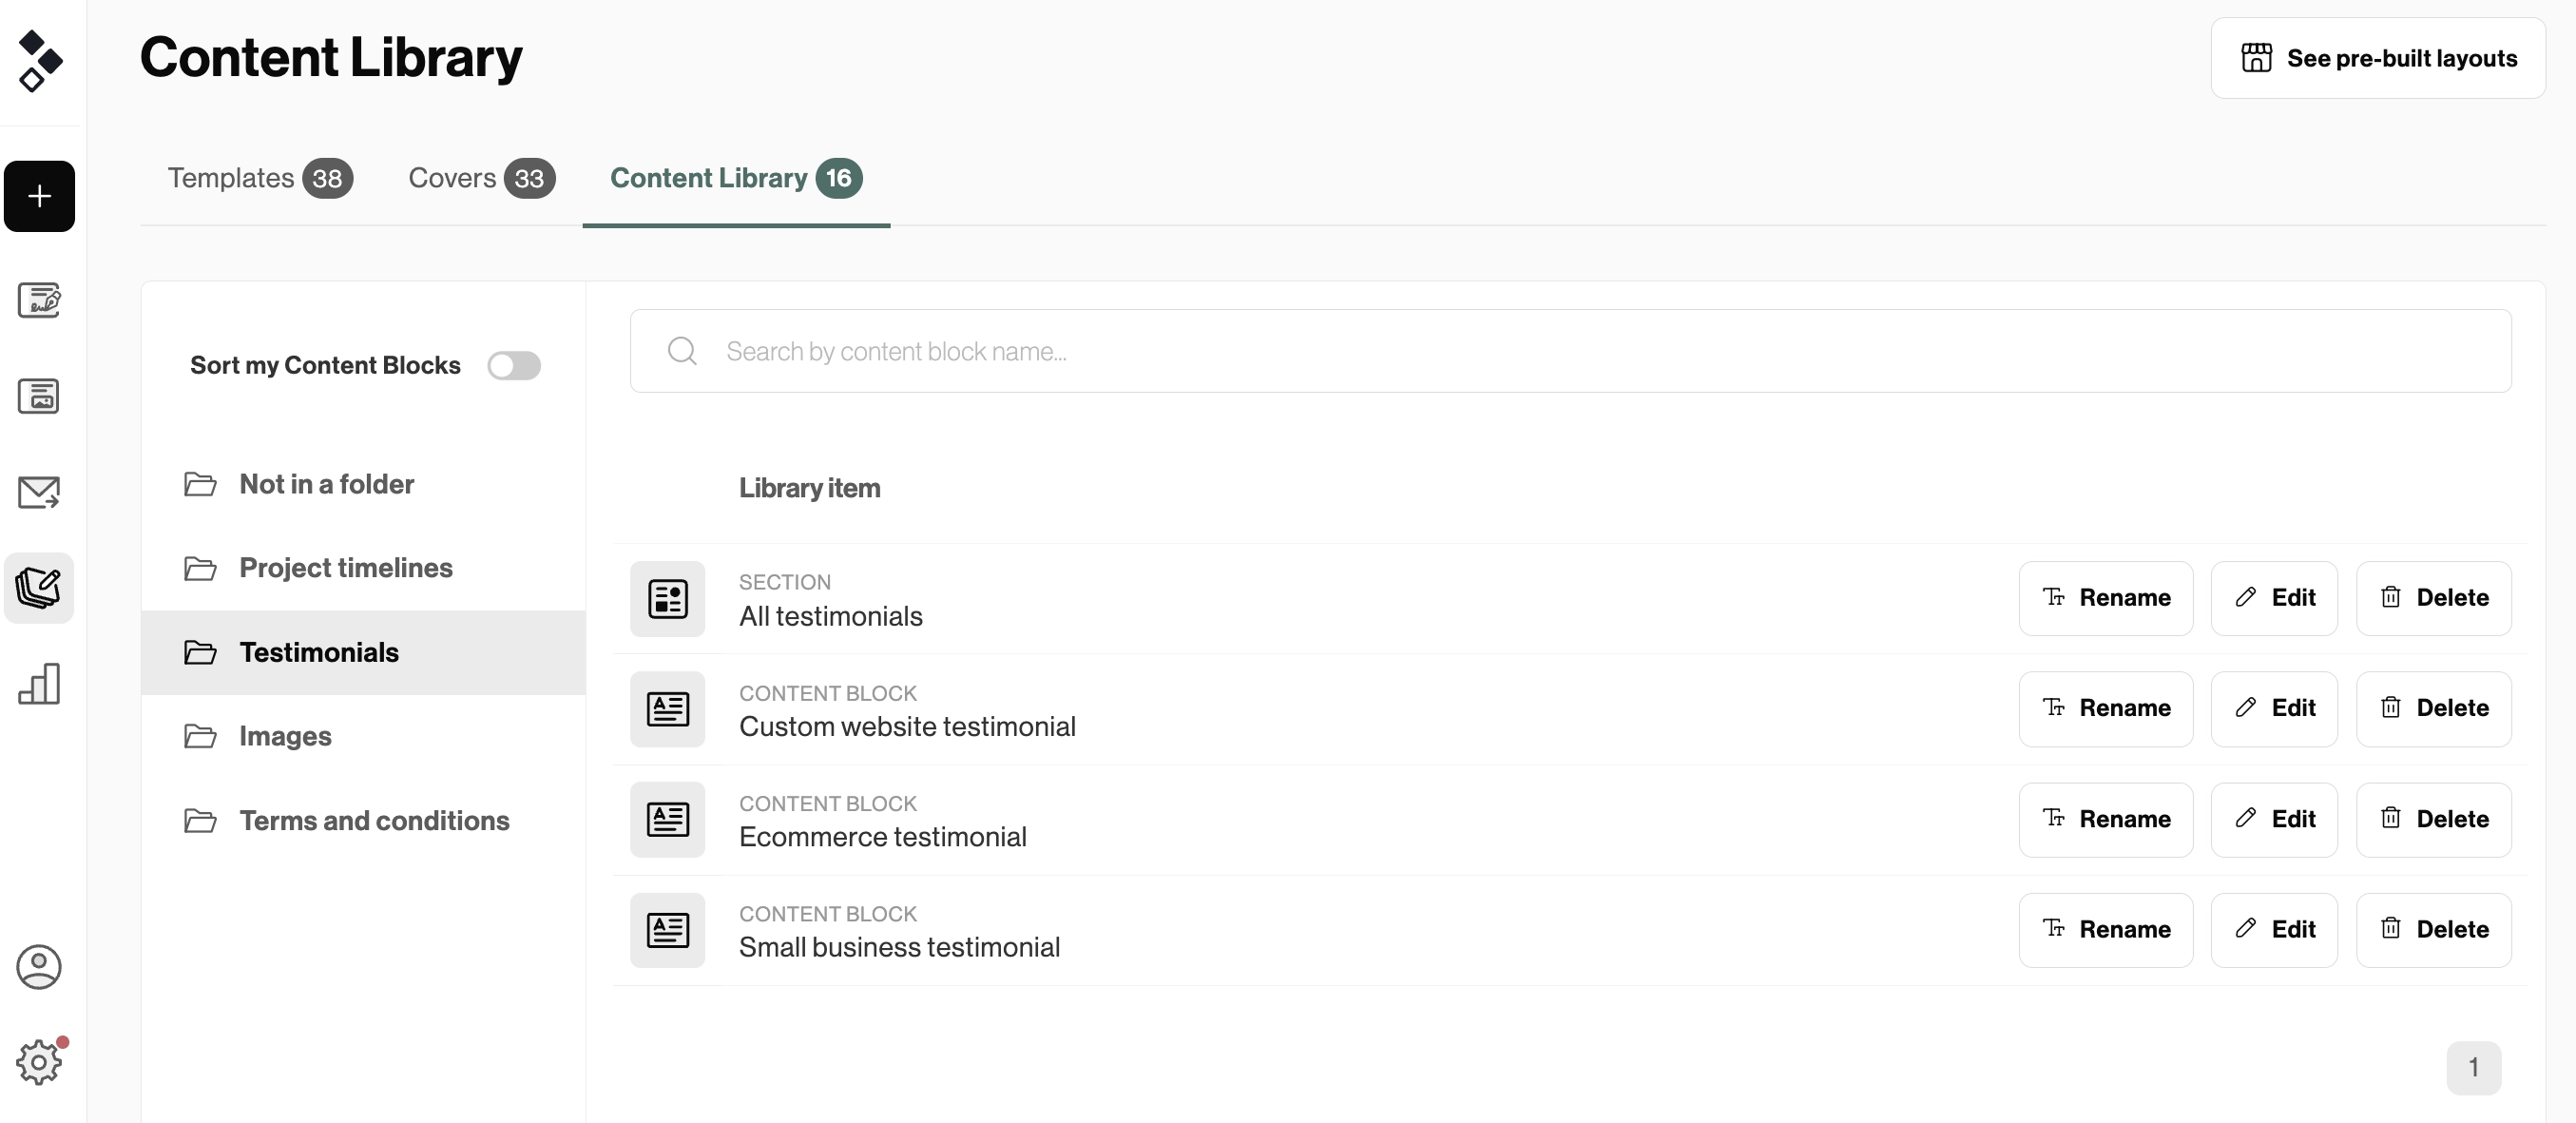Open the email envelope icon in sidebar
The image size is (2576, 1123).
tap(39, 492)
